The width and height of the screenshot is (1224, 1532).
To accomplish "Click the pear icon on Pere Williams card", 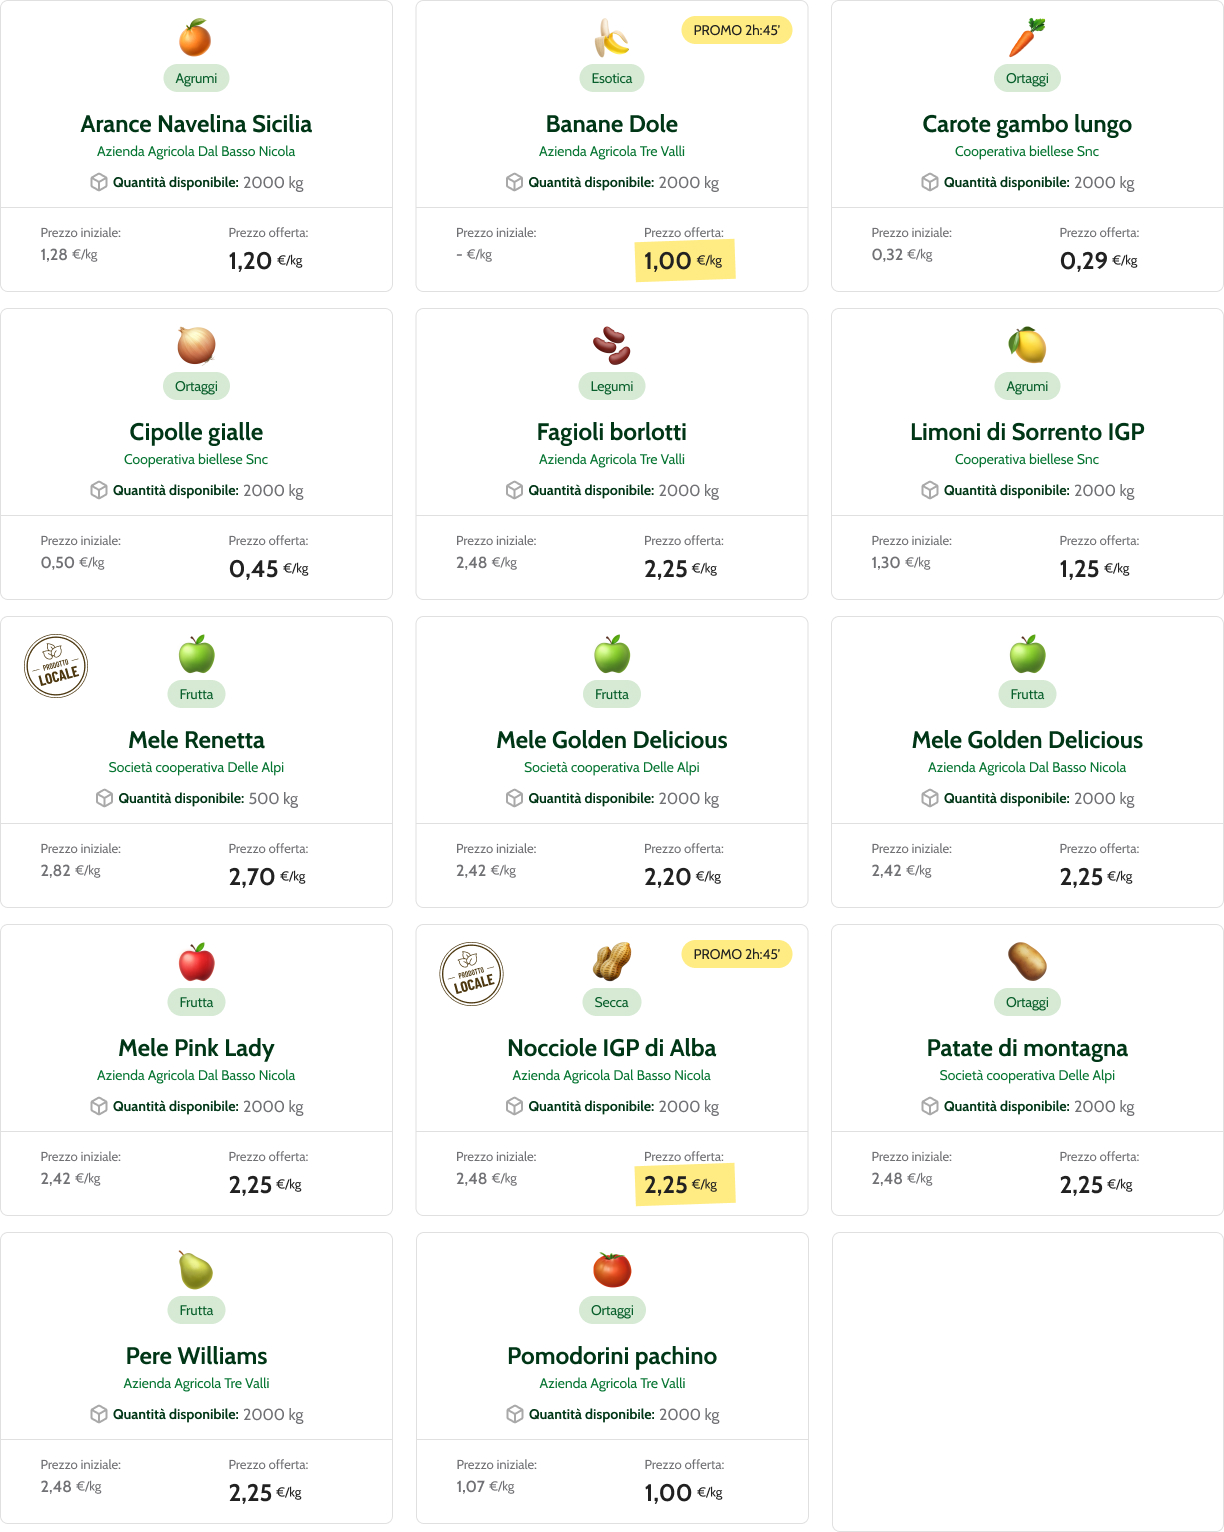I will click(x=196, y=1270).
